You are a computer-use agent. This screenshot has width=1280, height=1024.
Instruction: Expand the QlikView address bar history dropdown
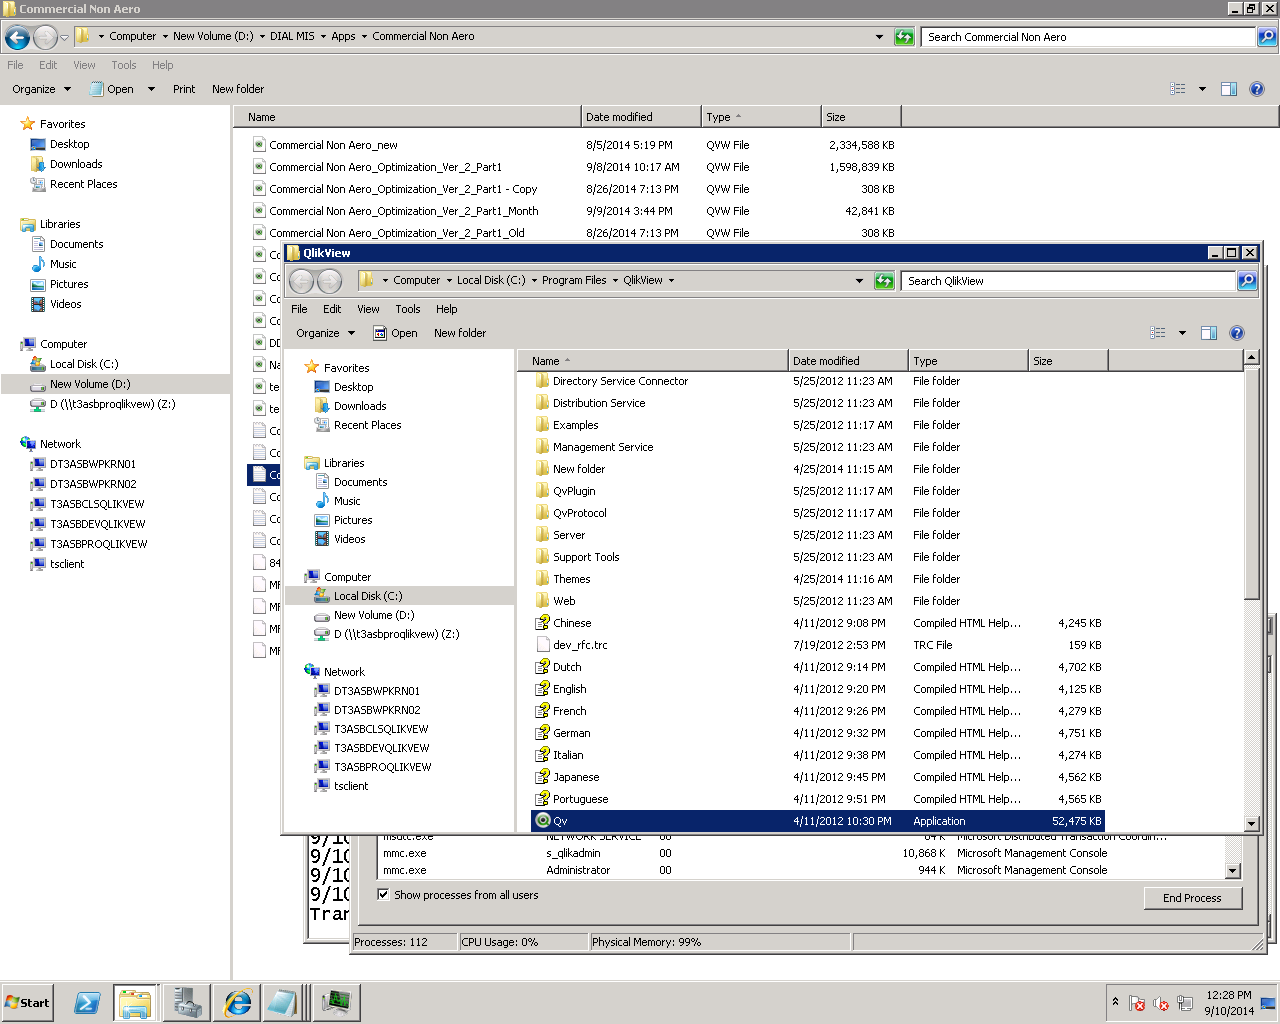[859, 281]
